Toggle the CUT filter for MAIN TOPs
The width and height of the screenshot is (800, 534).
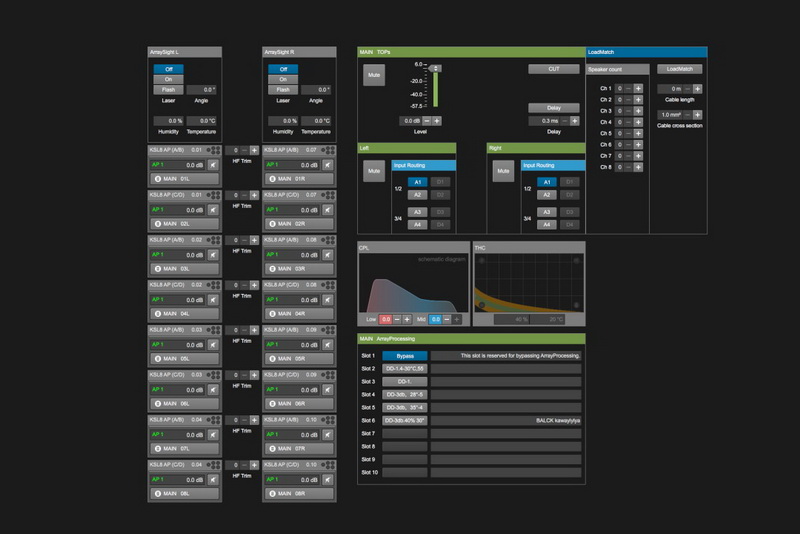point(554,69)
